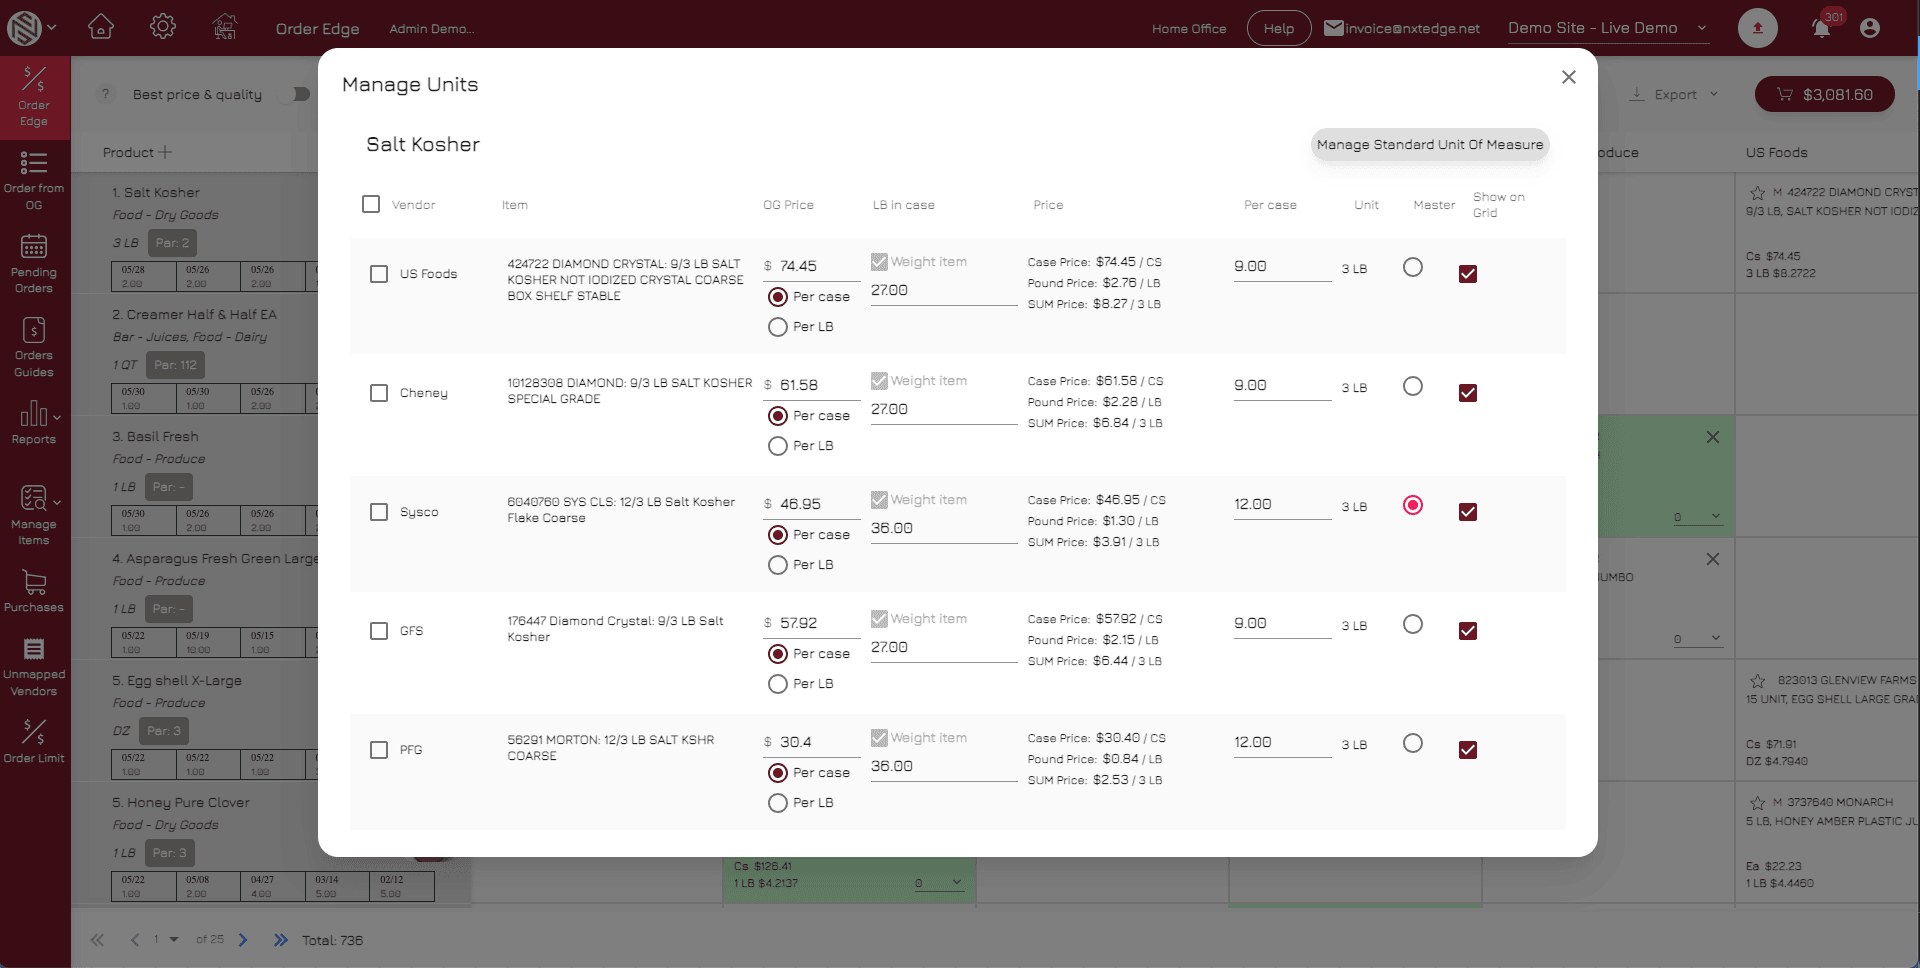Select Per LB for Sysco item
Screen dimensions: 1920x968
click(x=777, y=565)
